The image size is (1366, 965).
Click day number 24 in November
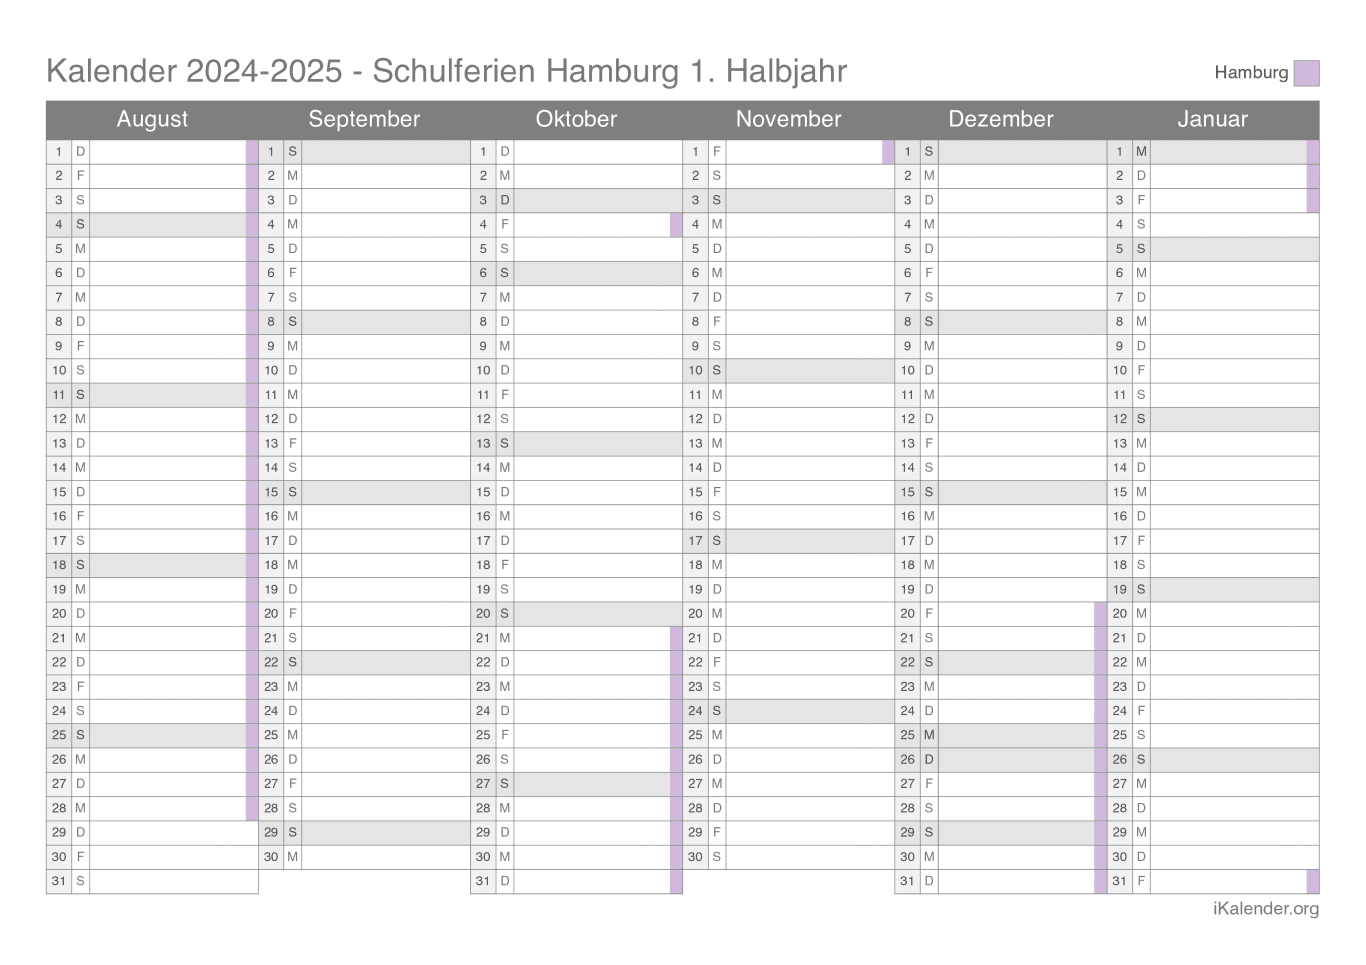coord(695,711)
